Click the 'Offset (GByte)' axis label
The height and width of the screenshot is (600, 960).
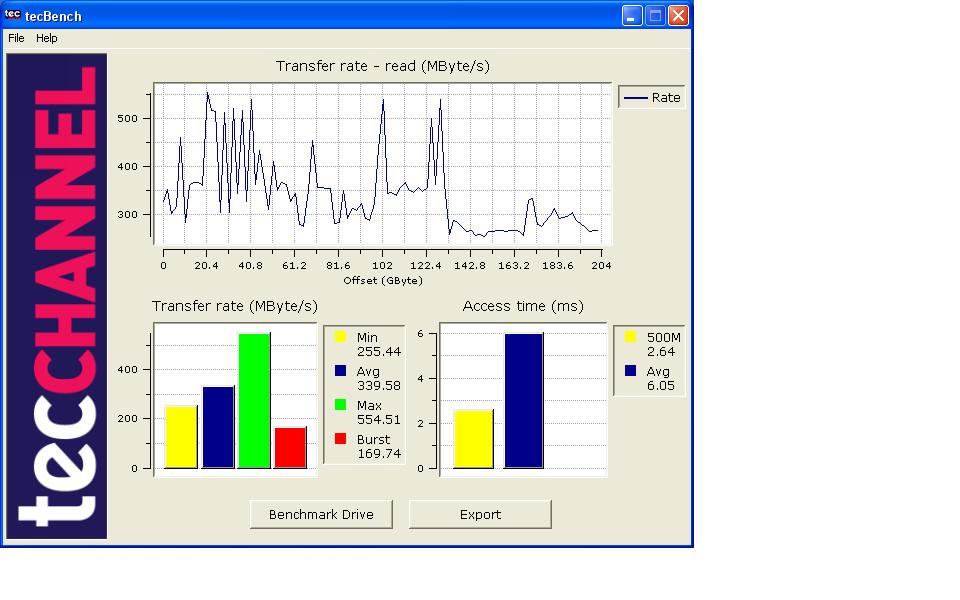pyautogui.click(x=383, y=280)
